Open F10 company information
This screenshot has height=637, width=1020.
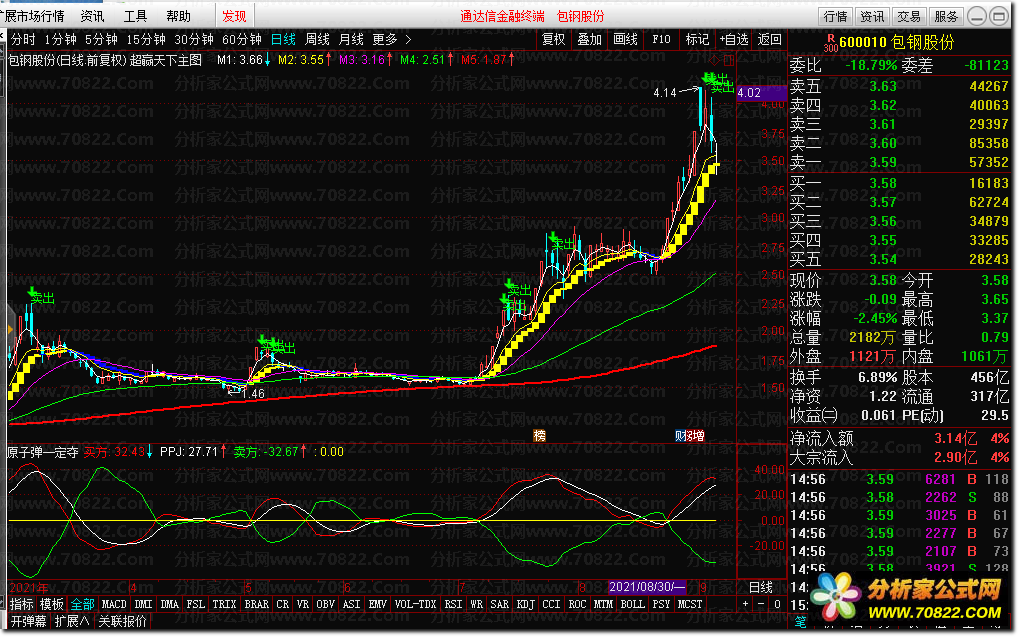[661, 40]
